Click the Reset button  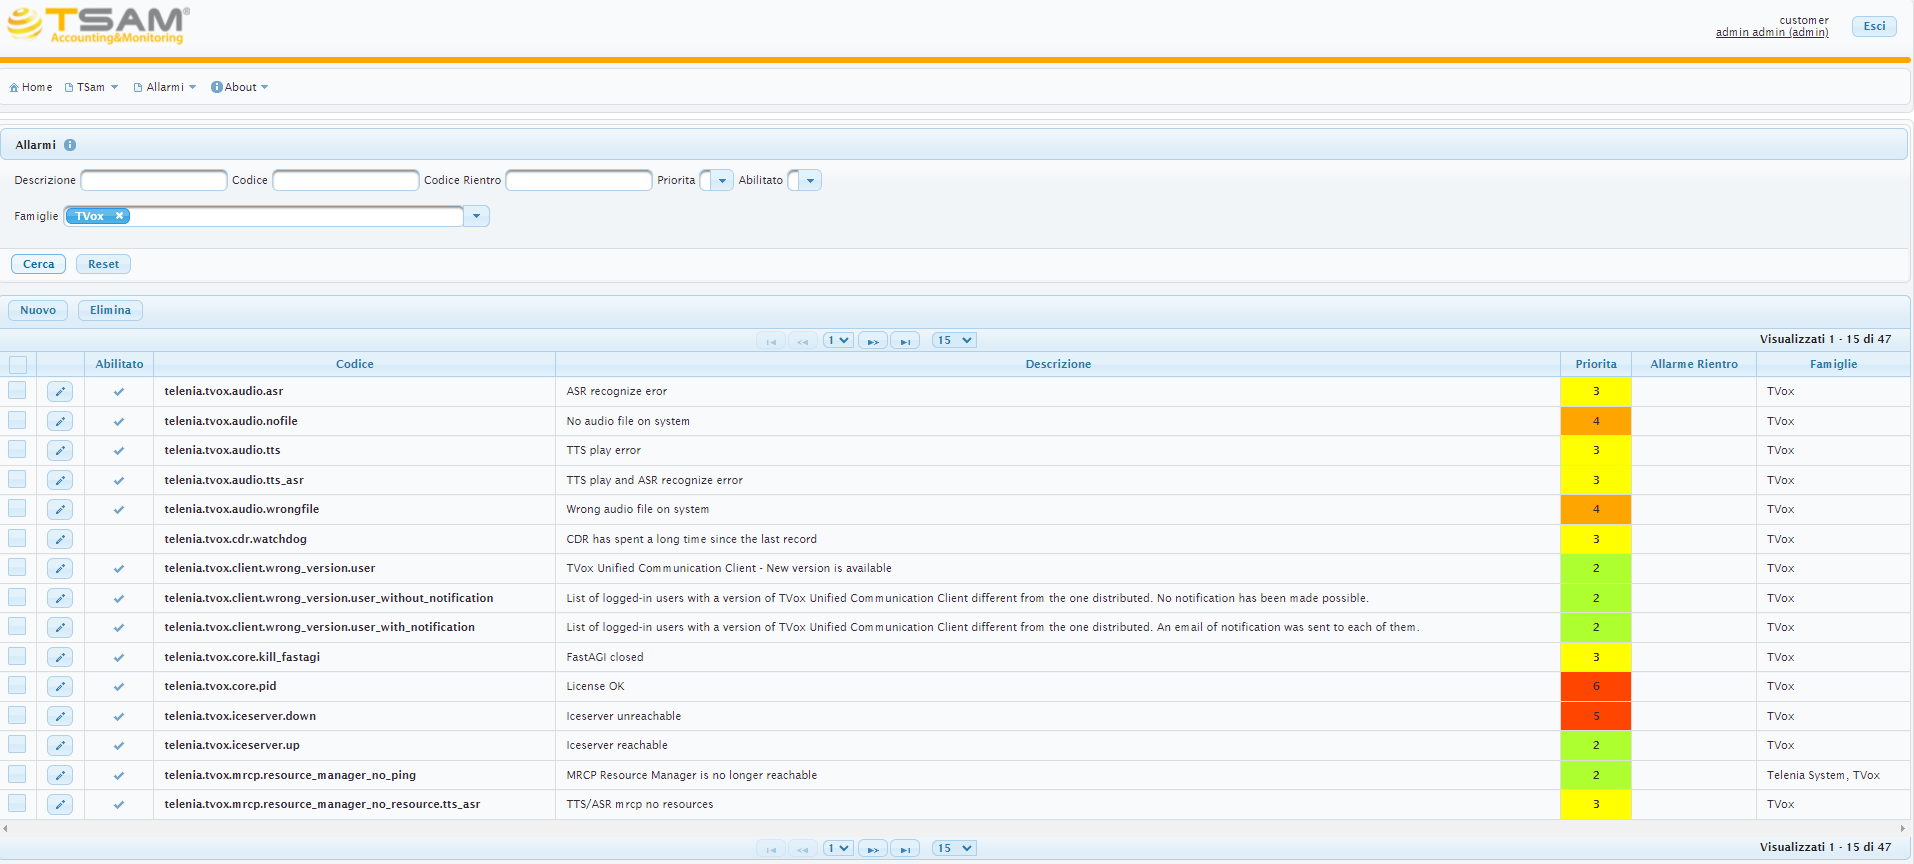(x=103, y=264)
